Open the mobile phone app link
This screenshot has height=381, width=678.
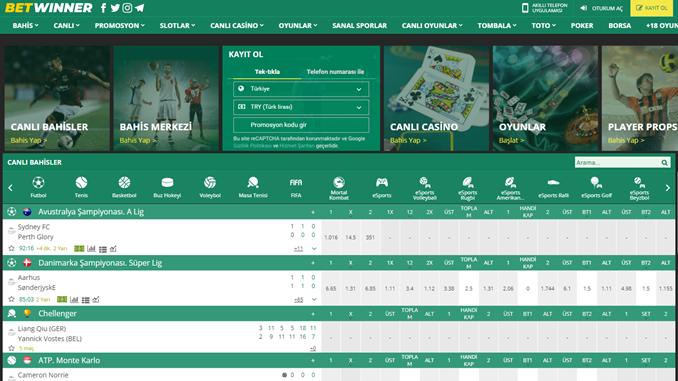click(x=545, y=8)
